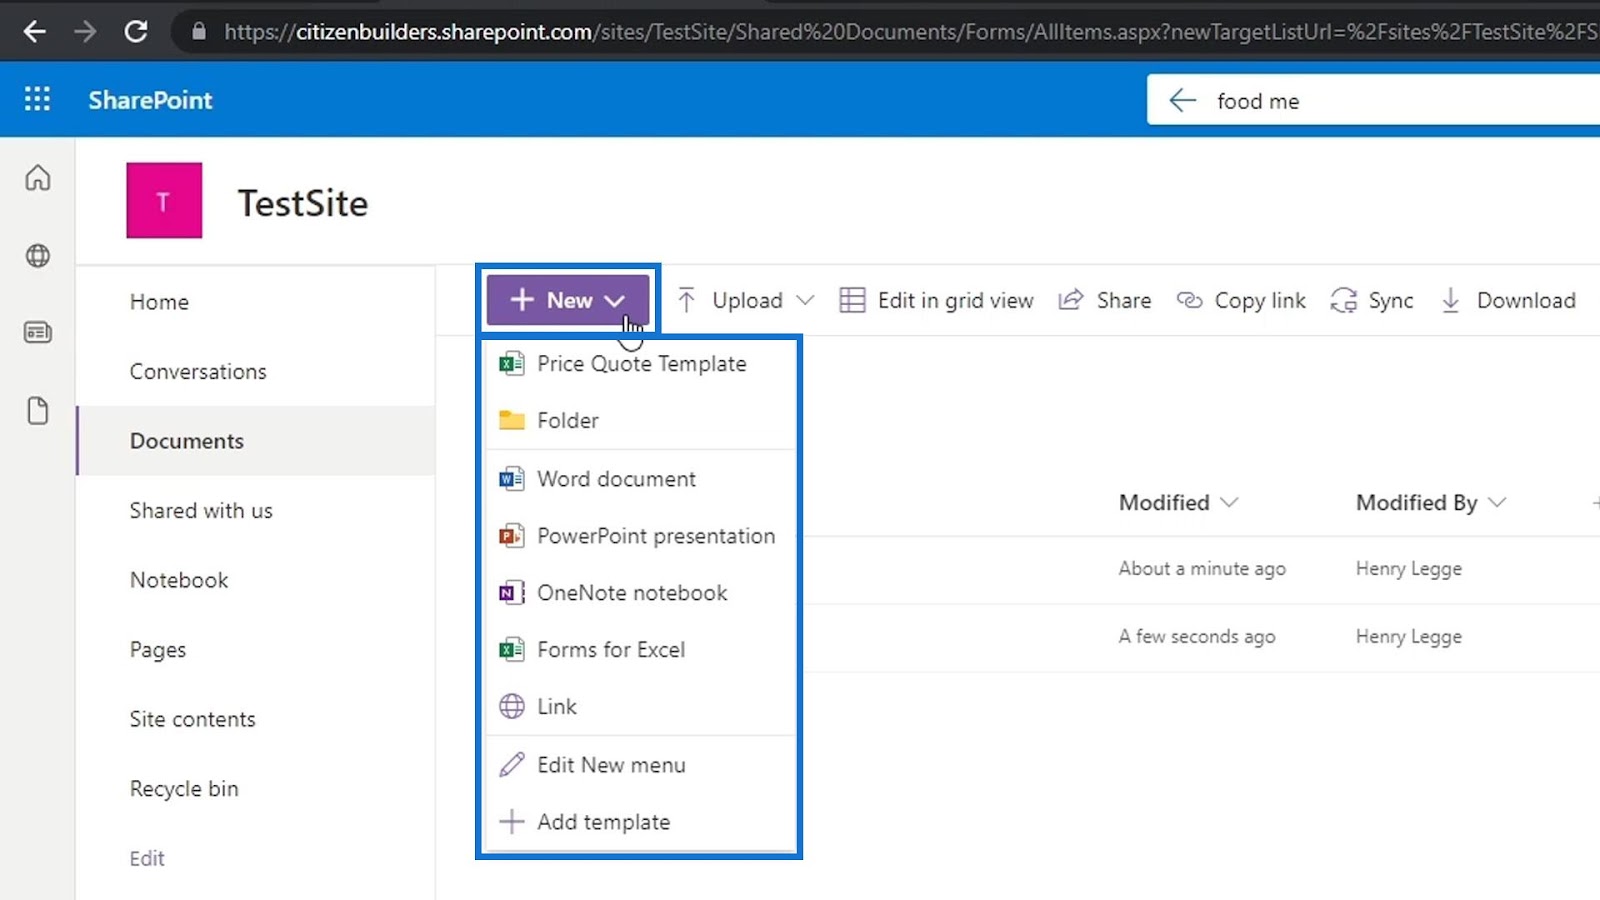Open Site contents navigation link
Viewport: 1600px width, 900px height.
pos(192,719)
